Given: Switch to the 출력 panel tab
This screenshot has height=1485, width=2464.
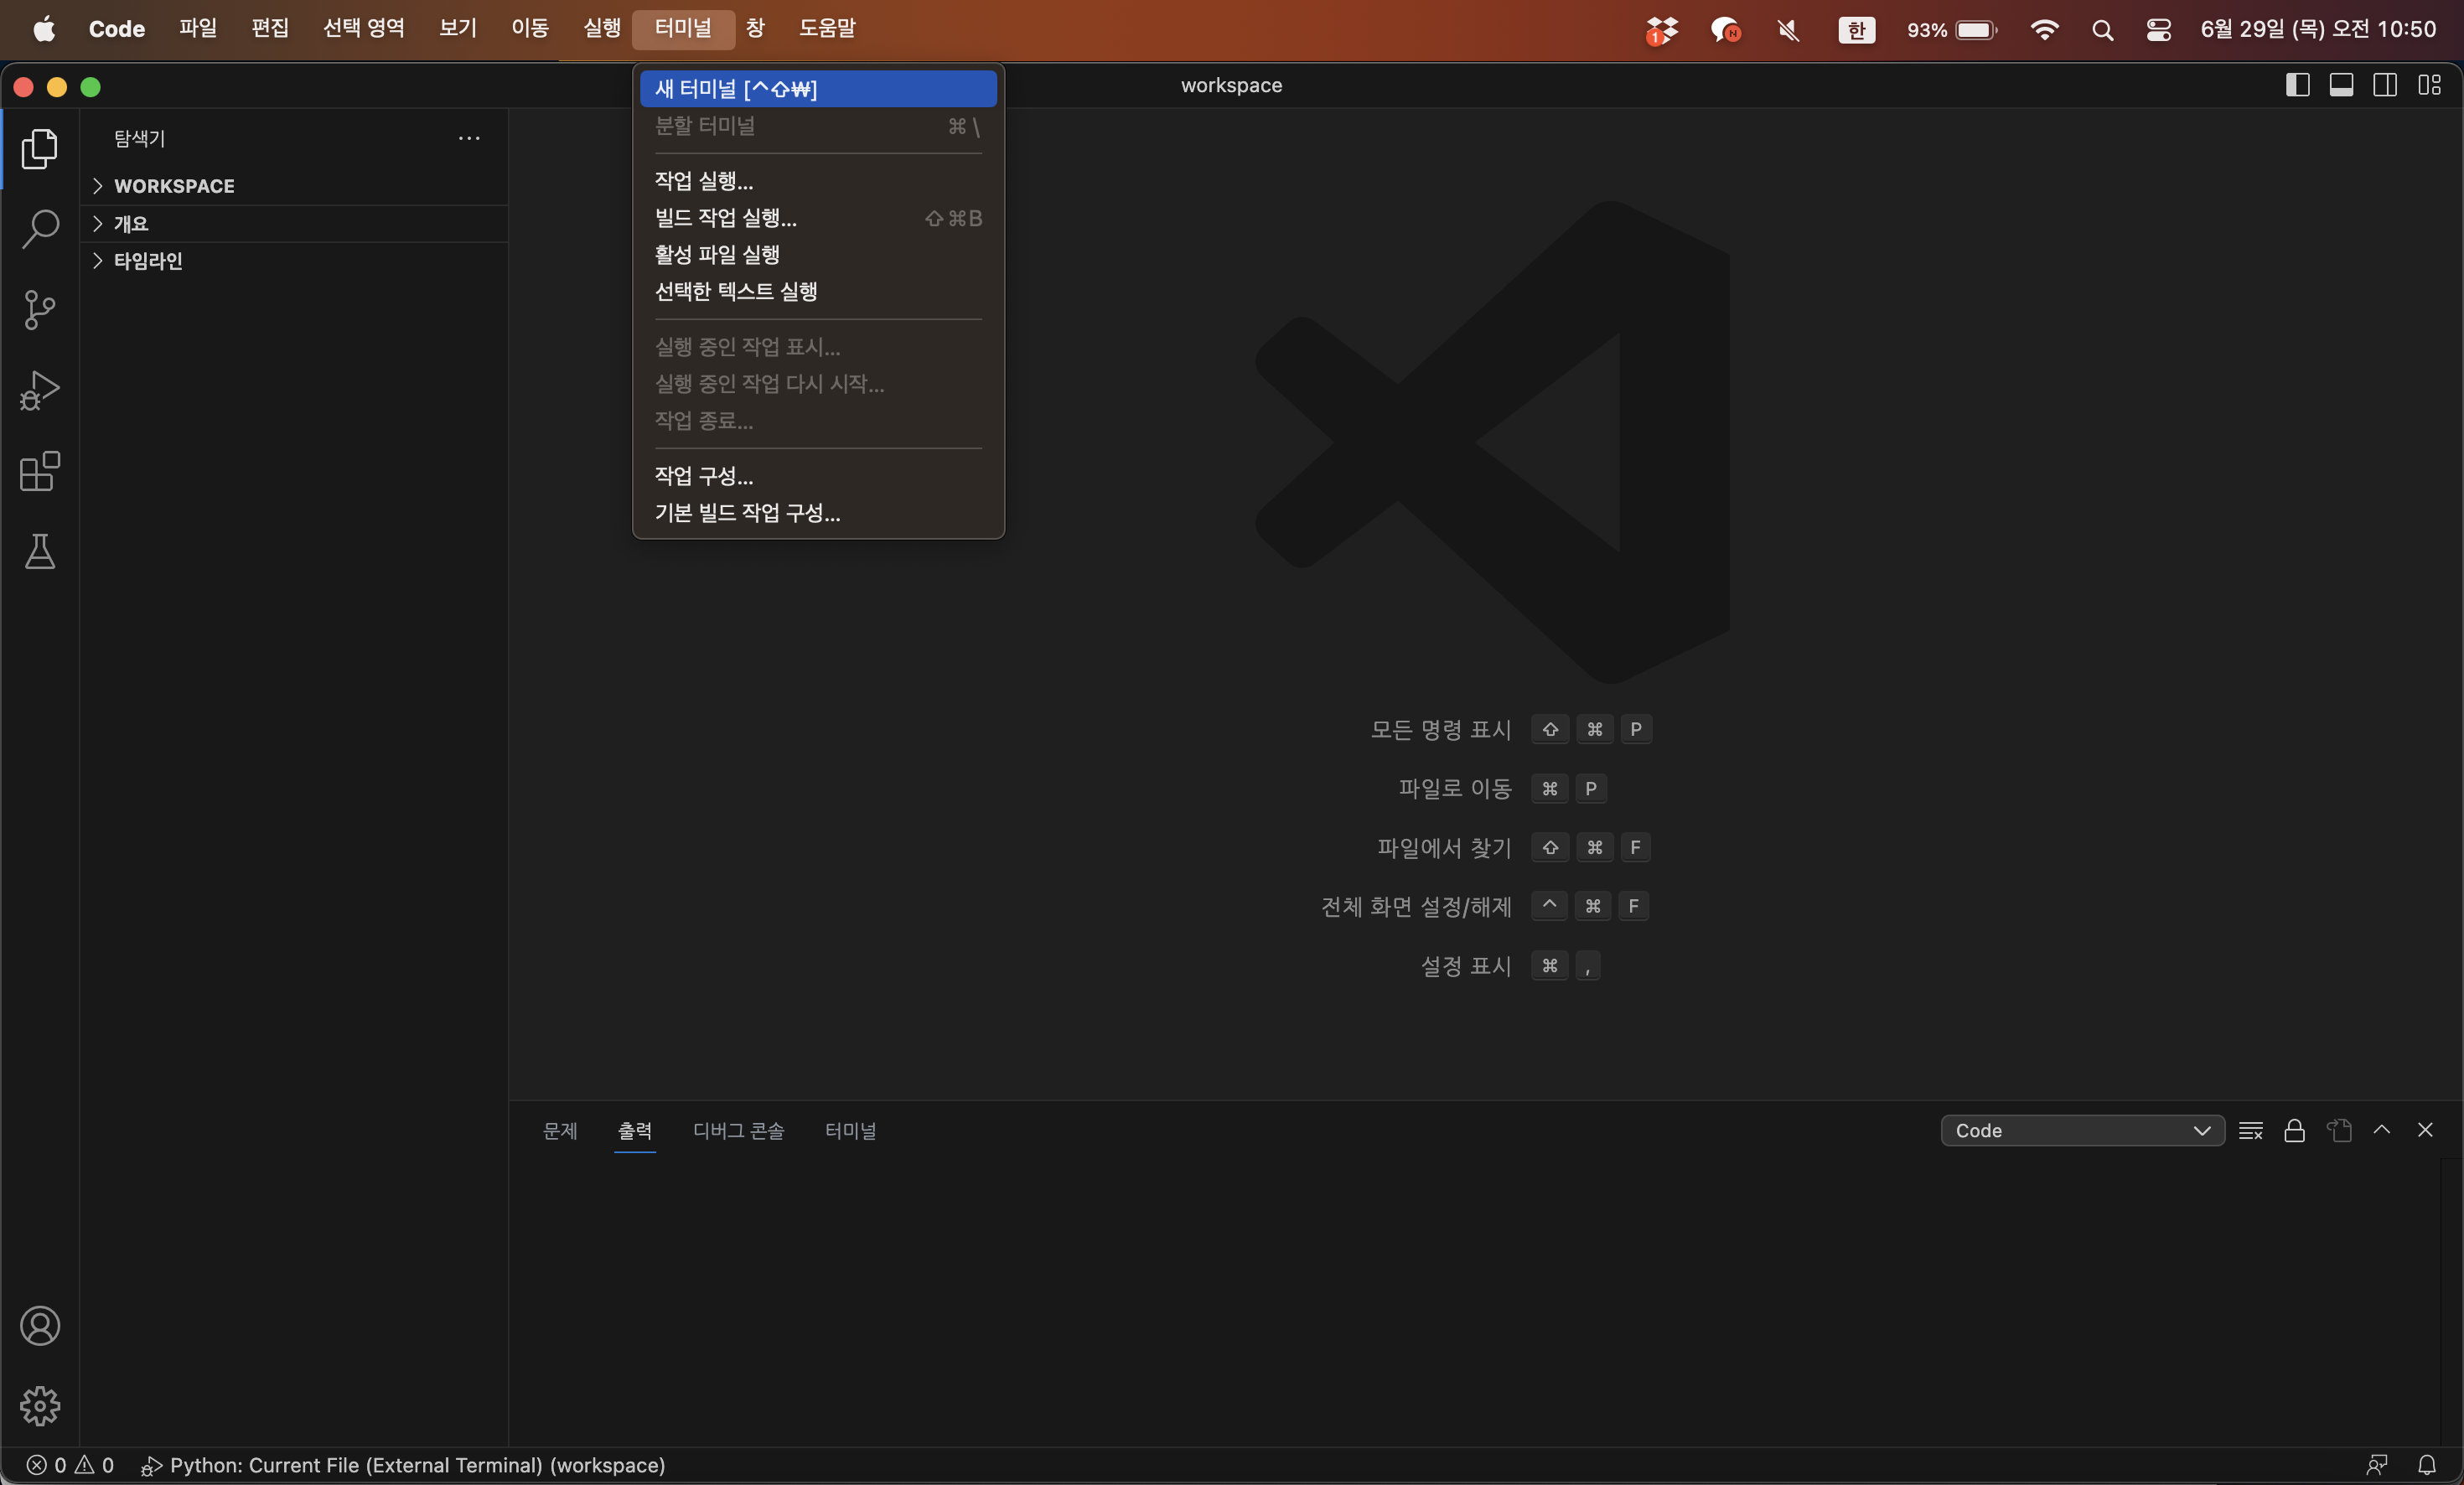Looking at the screenshot, I should click(635, 1130).
